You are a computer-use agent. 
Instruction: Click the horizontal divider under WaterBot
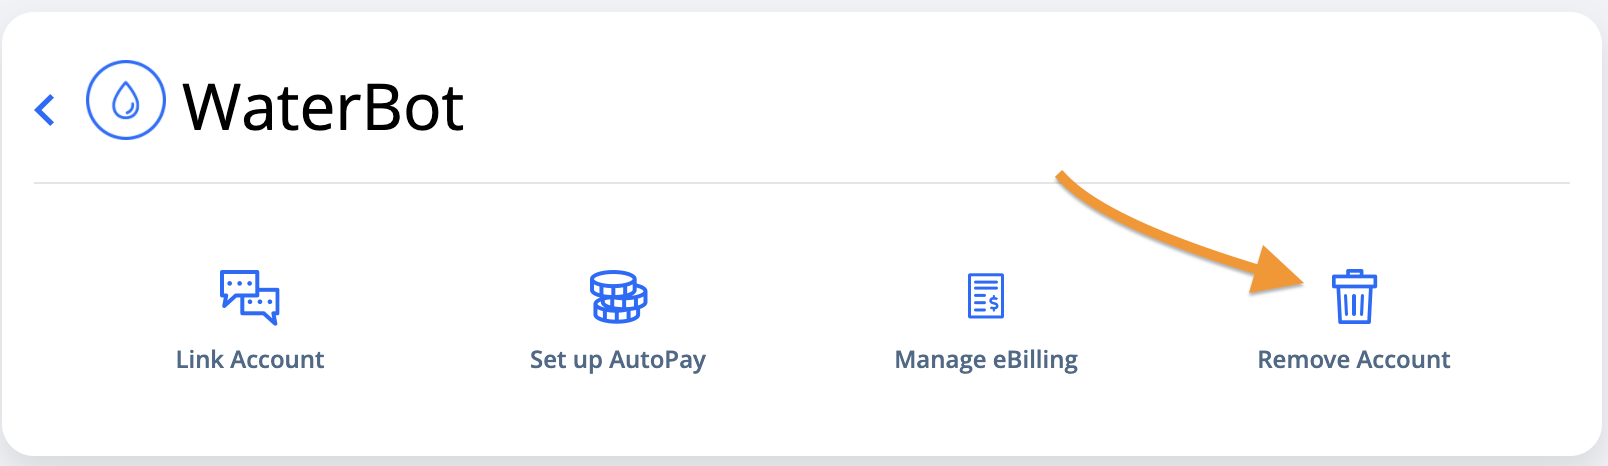[x=802, y=183]
